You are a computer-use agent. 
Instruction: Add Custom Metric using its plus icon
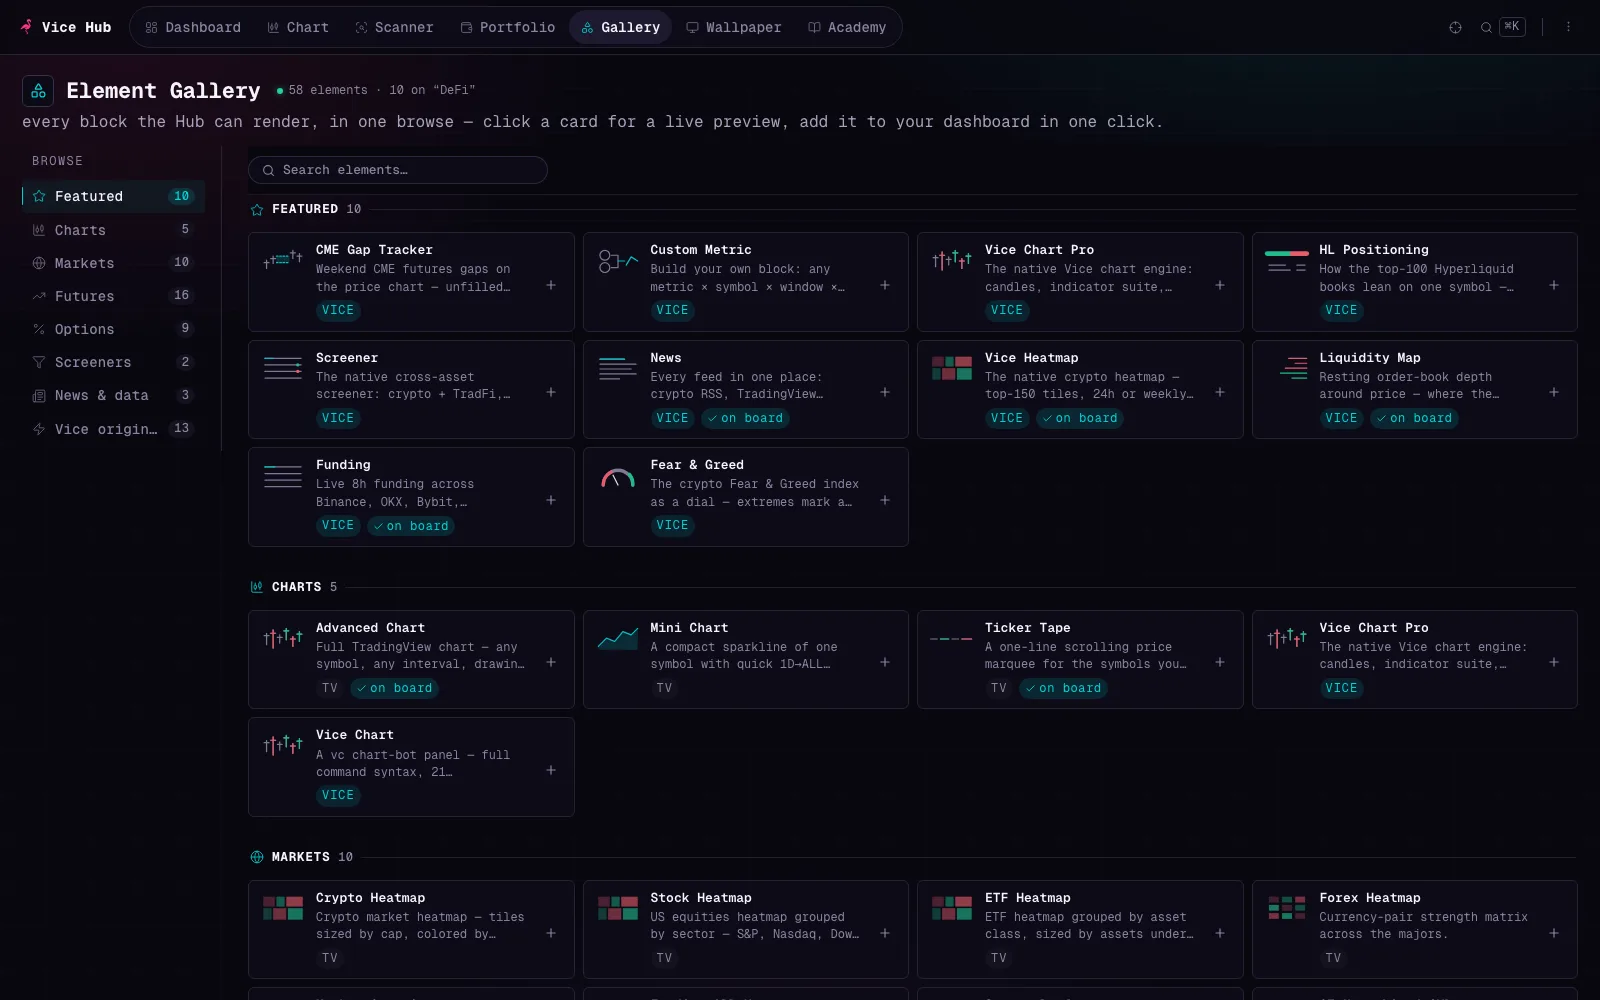pyautogui.click(x=885, y=285)
